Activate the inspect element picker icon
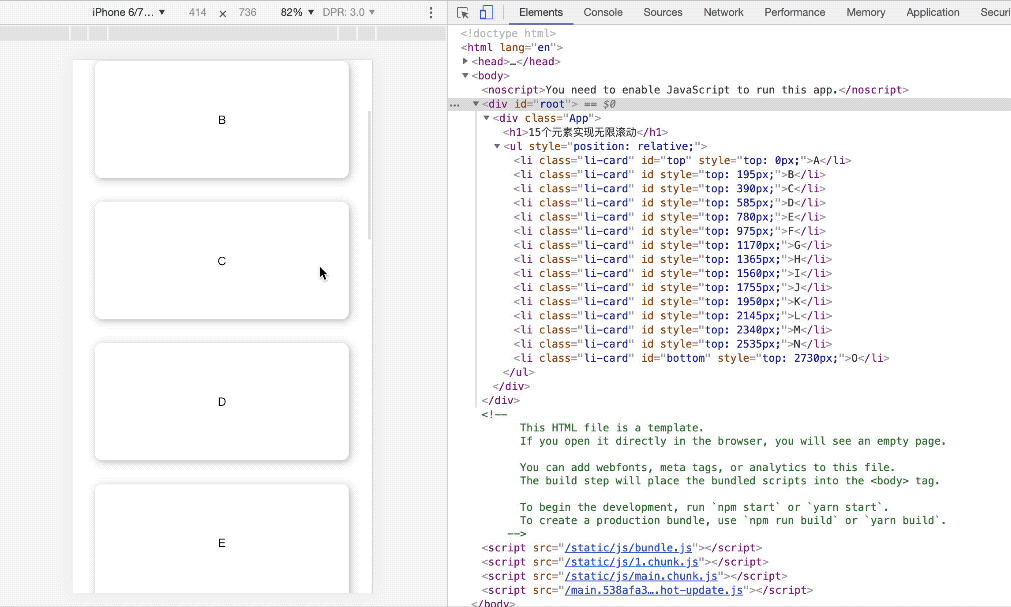This screenshot has height=607, width=1011. tap(462, 12)
